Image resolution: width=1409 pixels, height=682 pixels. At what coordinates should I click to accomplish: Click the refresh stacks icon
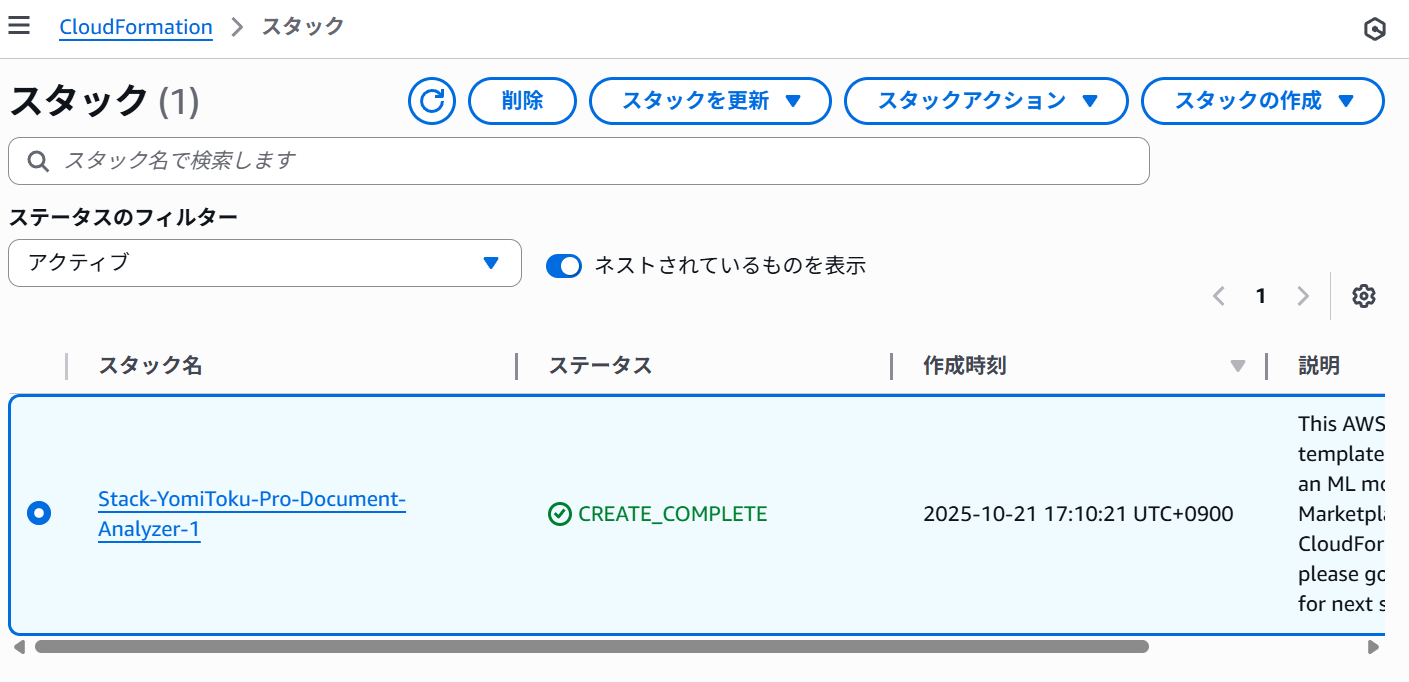click(431, 101)
